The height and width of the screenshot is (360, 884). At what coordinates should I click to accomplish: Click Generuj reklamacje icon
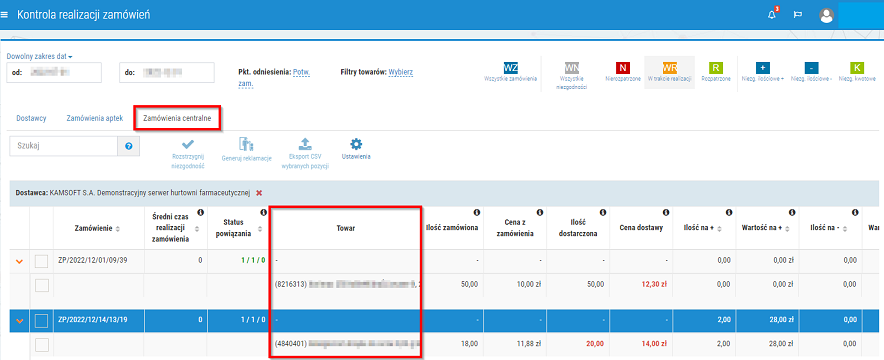pos(246,149)
